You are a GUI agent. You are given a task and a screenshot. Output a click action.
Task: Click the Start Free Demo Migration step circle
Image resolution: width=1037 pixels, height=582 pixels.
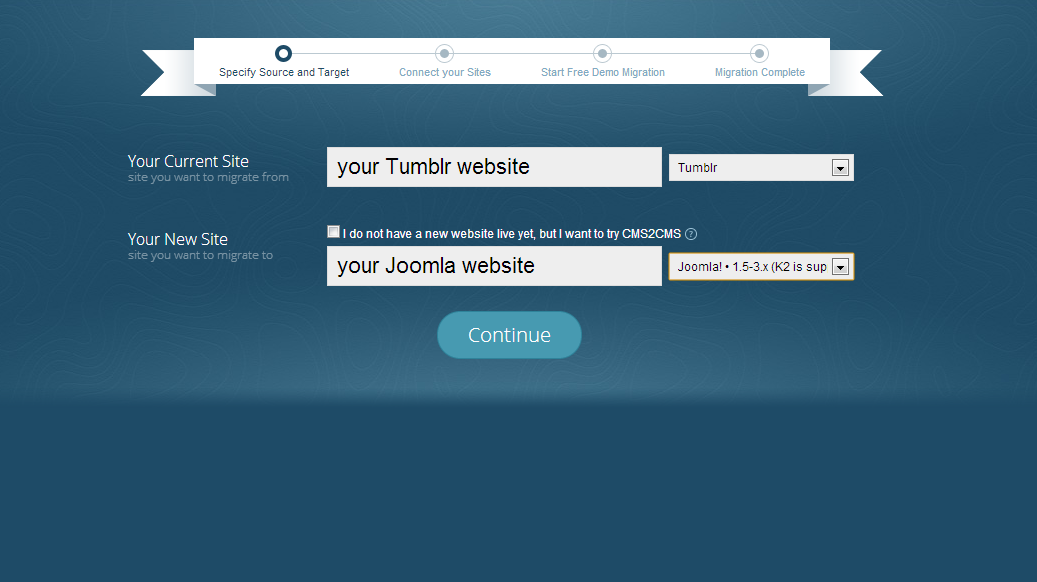click(602, 54)
